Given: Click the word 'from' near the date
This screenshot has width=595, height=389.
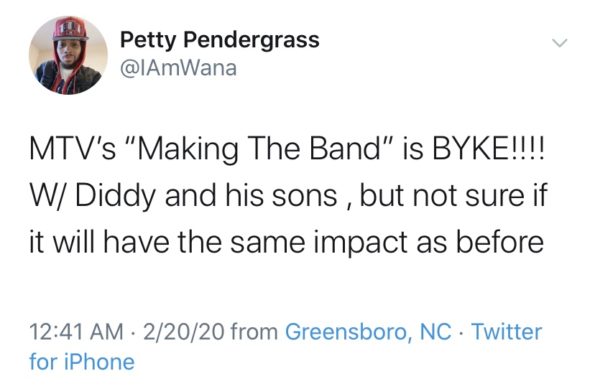Looking at the screenshot, I should pos(254,331).
